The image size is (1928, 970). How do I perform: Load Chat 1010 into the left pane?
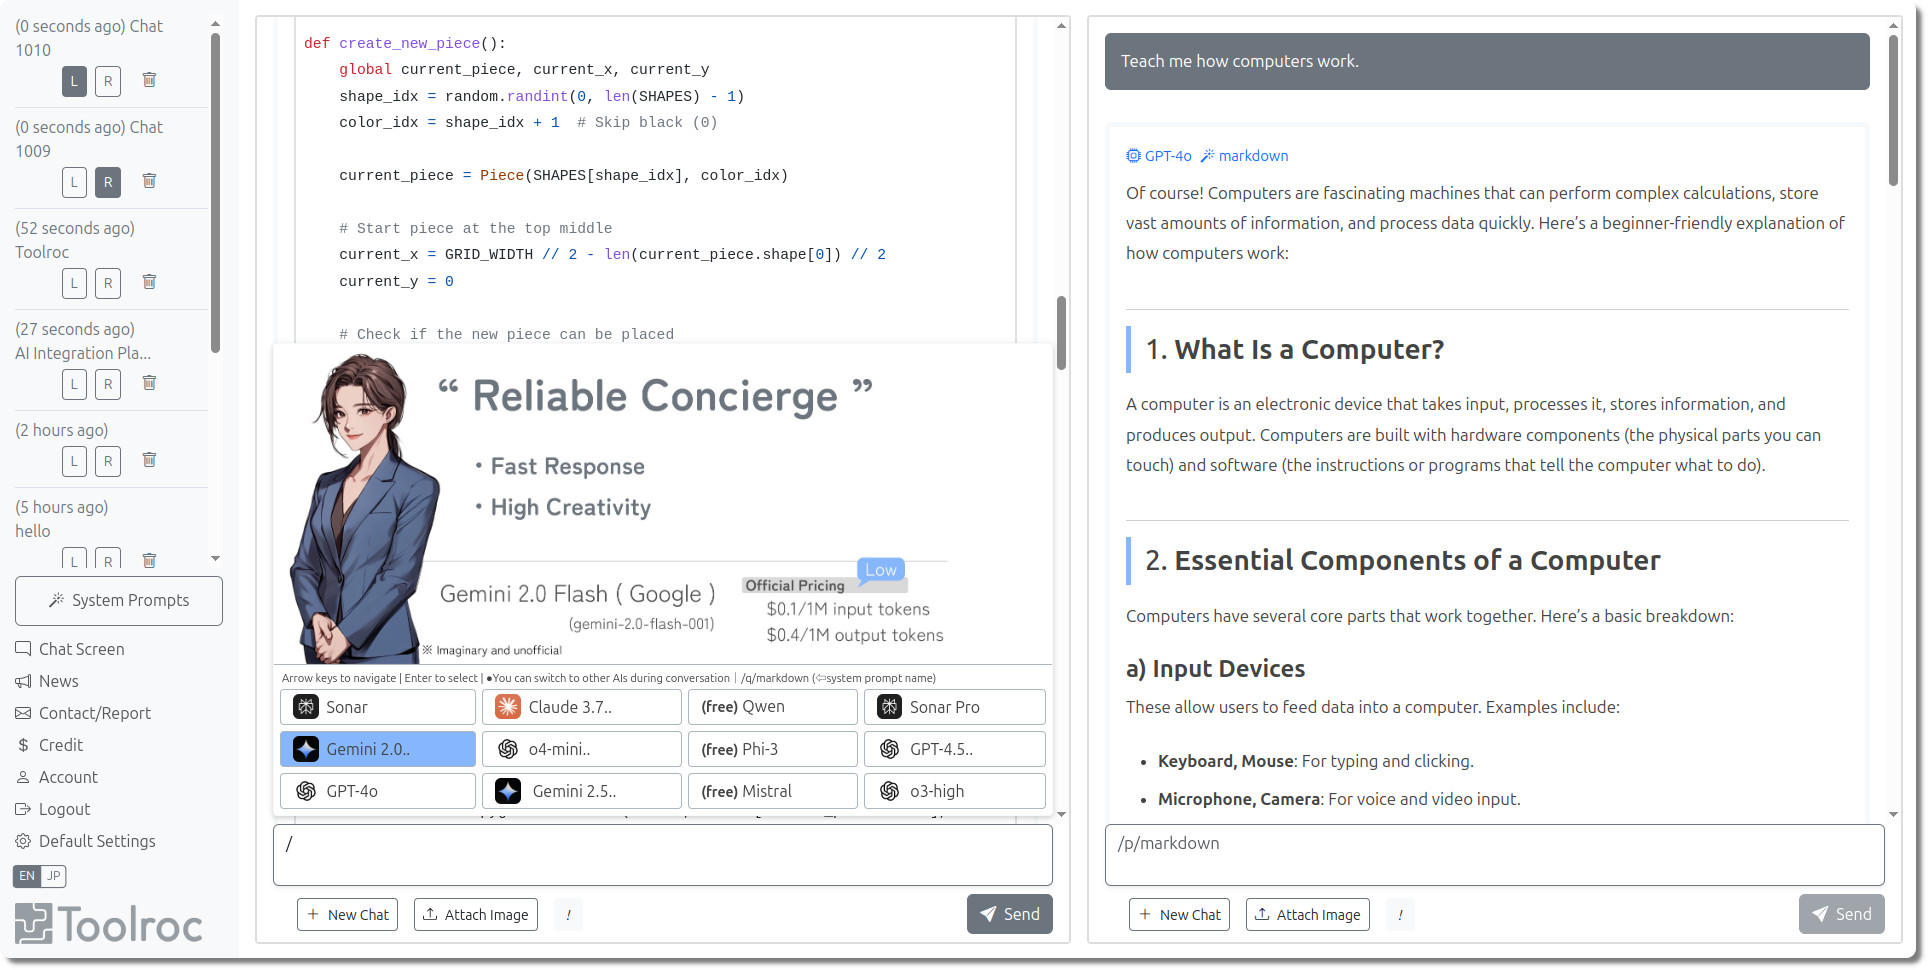[x=74, y=81]
